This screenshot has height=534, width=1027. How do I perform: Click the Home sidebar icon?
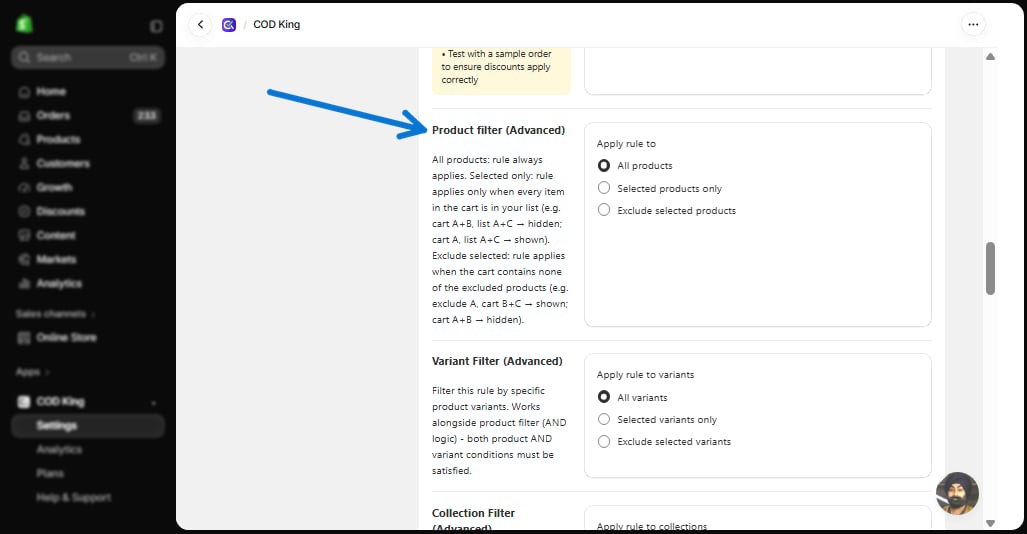pyautogui.click(x=24, y=92)
